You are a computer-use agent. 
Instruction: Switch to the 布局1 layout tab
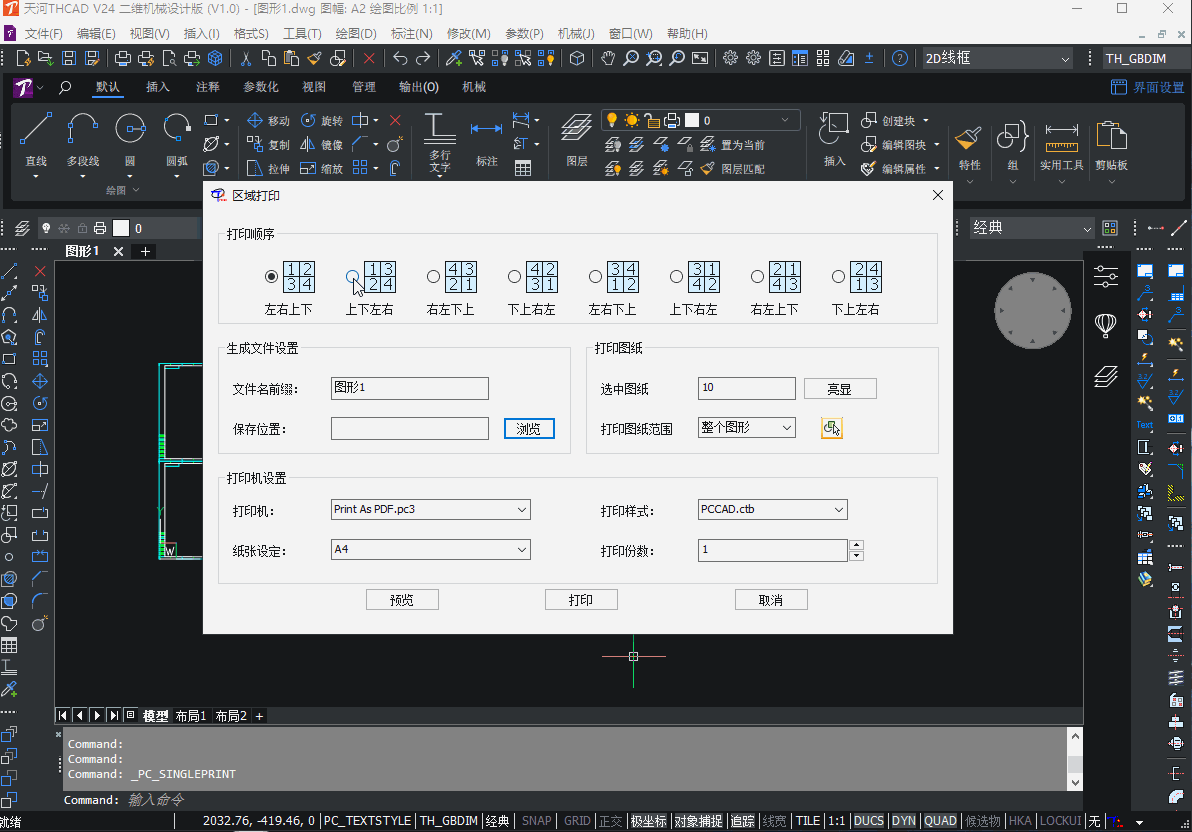tap(191, 716)
